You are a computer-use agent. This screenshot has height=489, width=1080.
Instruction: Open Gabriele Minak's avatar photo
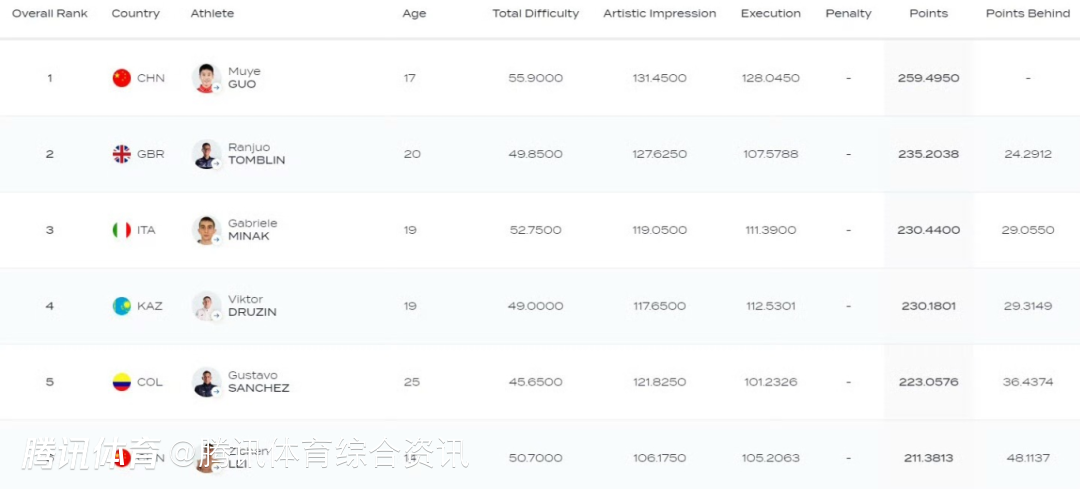point(206,230)
